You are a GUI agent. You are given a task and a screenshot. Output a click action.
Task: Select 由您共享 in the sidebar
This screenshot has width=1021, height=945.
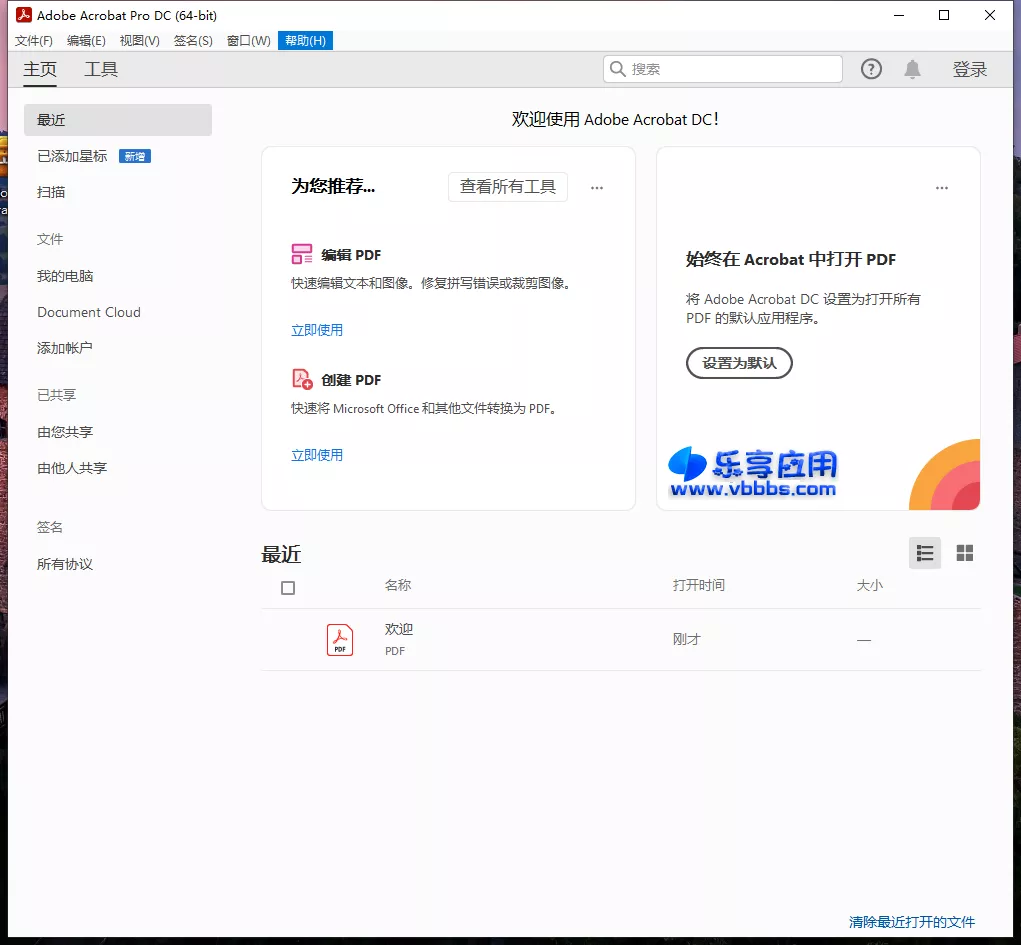pyautogui.click(x=65, y=432)
